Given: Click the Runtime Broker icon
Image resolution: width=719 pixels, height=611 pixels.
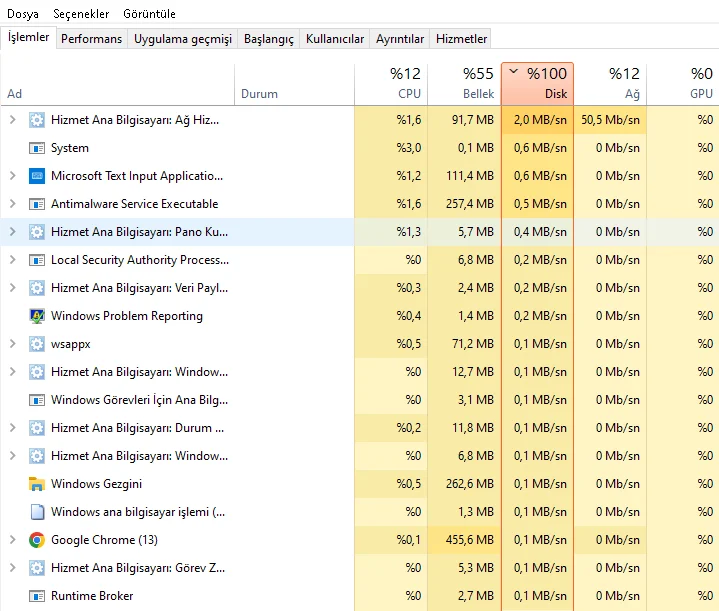Looking at the screenshot, I should click(37, 596).
